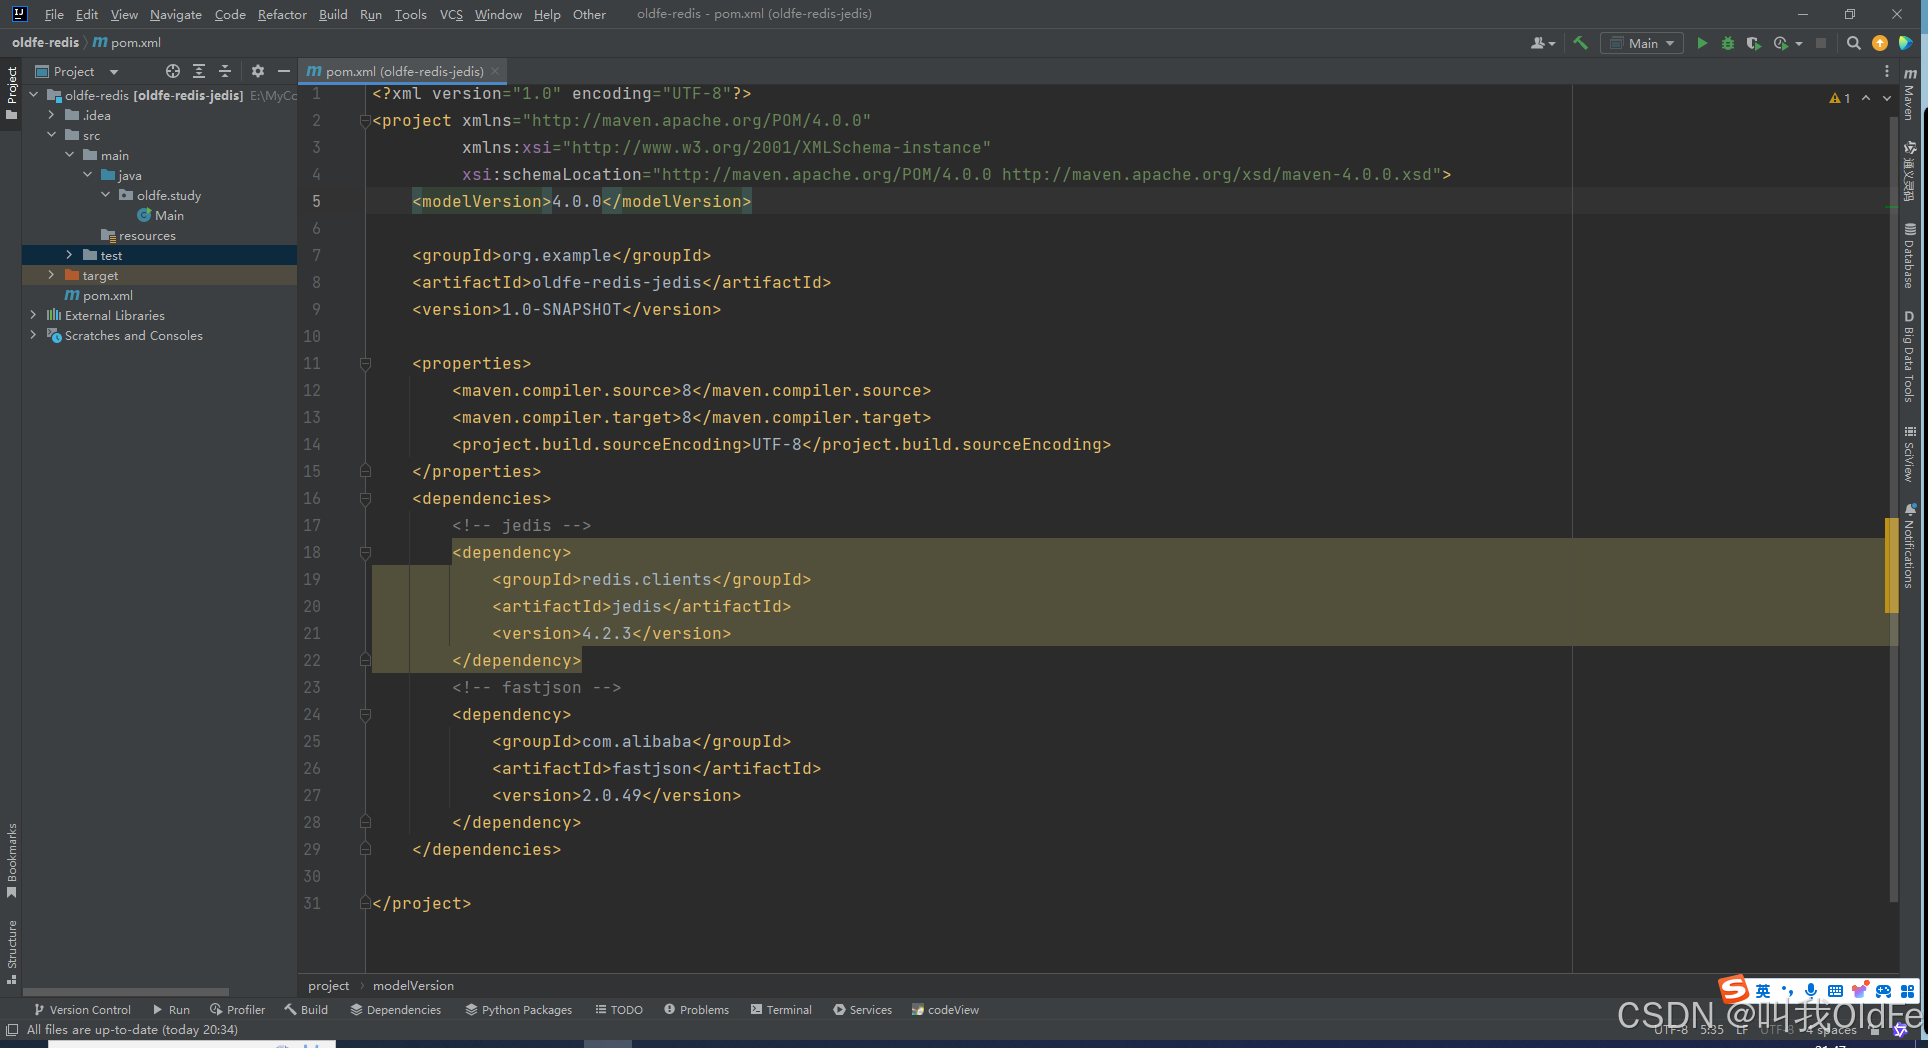The width and height of the screenshot is (1928, 1048).
Task: Expand External Libraries node
Action: (x=34, y=315)
